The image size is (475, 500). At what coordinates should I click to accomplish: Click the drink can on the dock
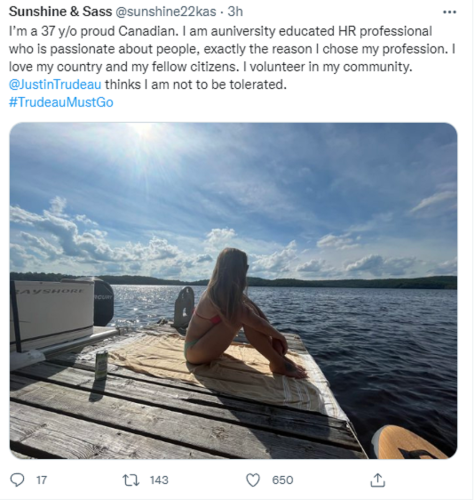[x=101, y=365]
